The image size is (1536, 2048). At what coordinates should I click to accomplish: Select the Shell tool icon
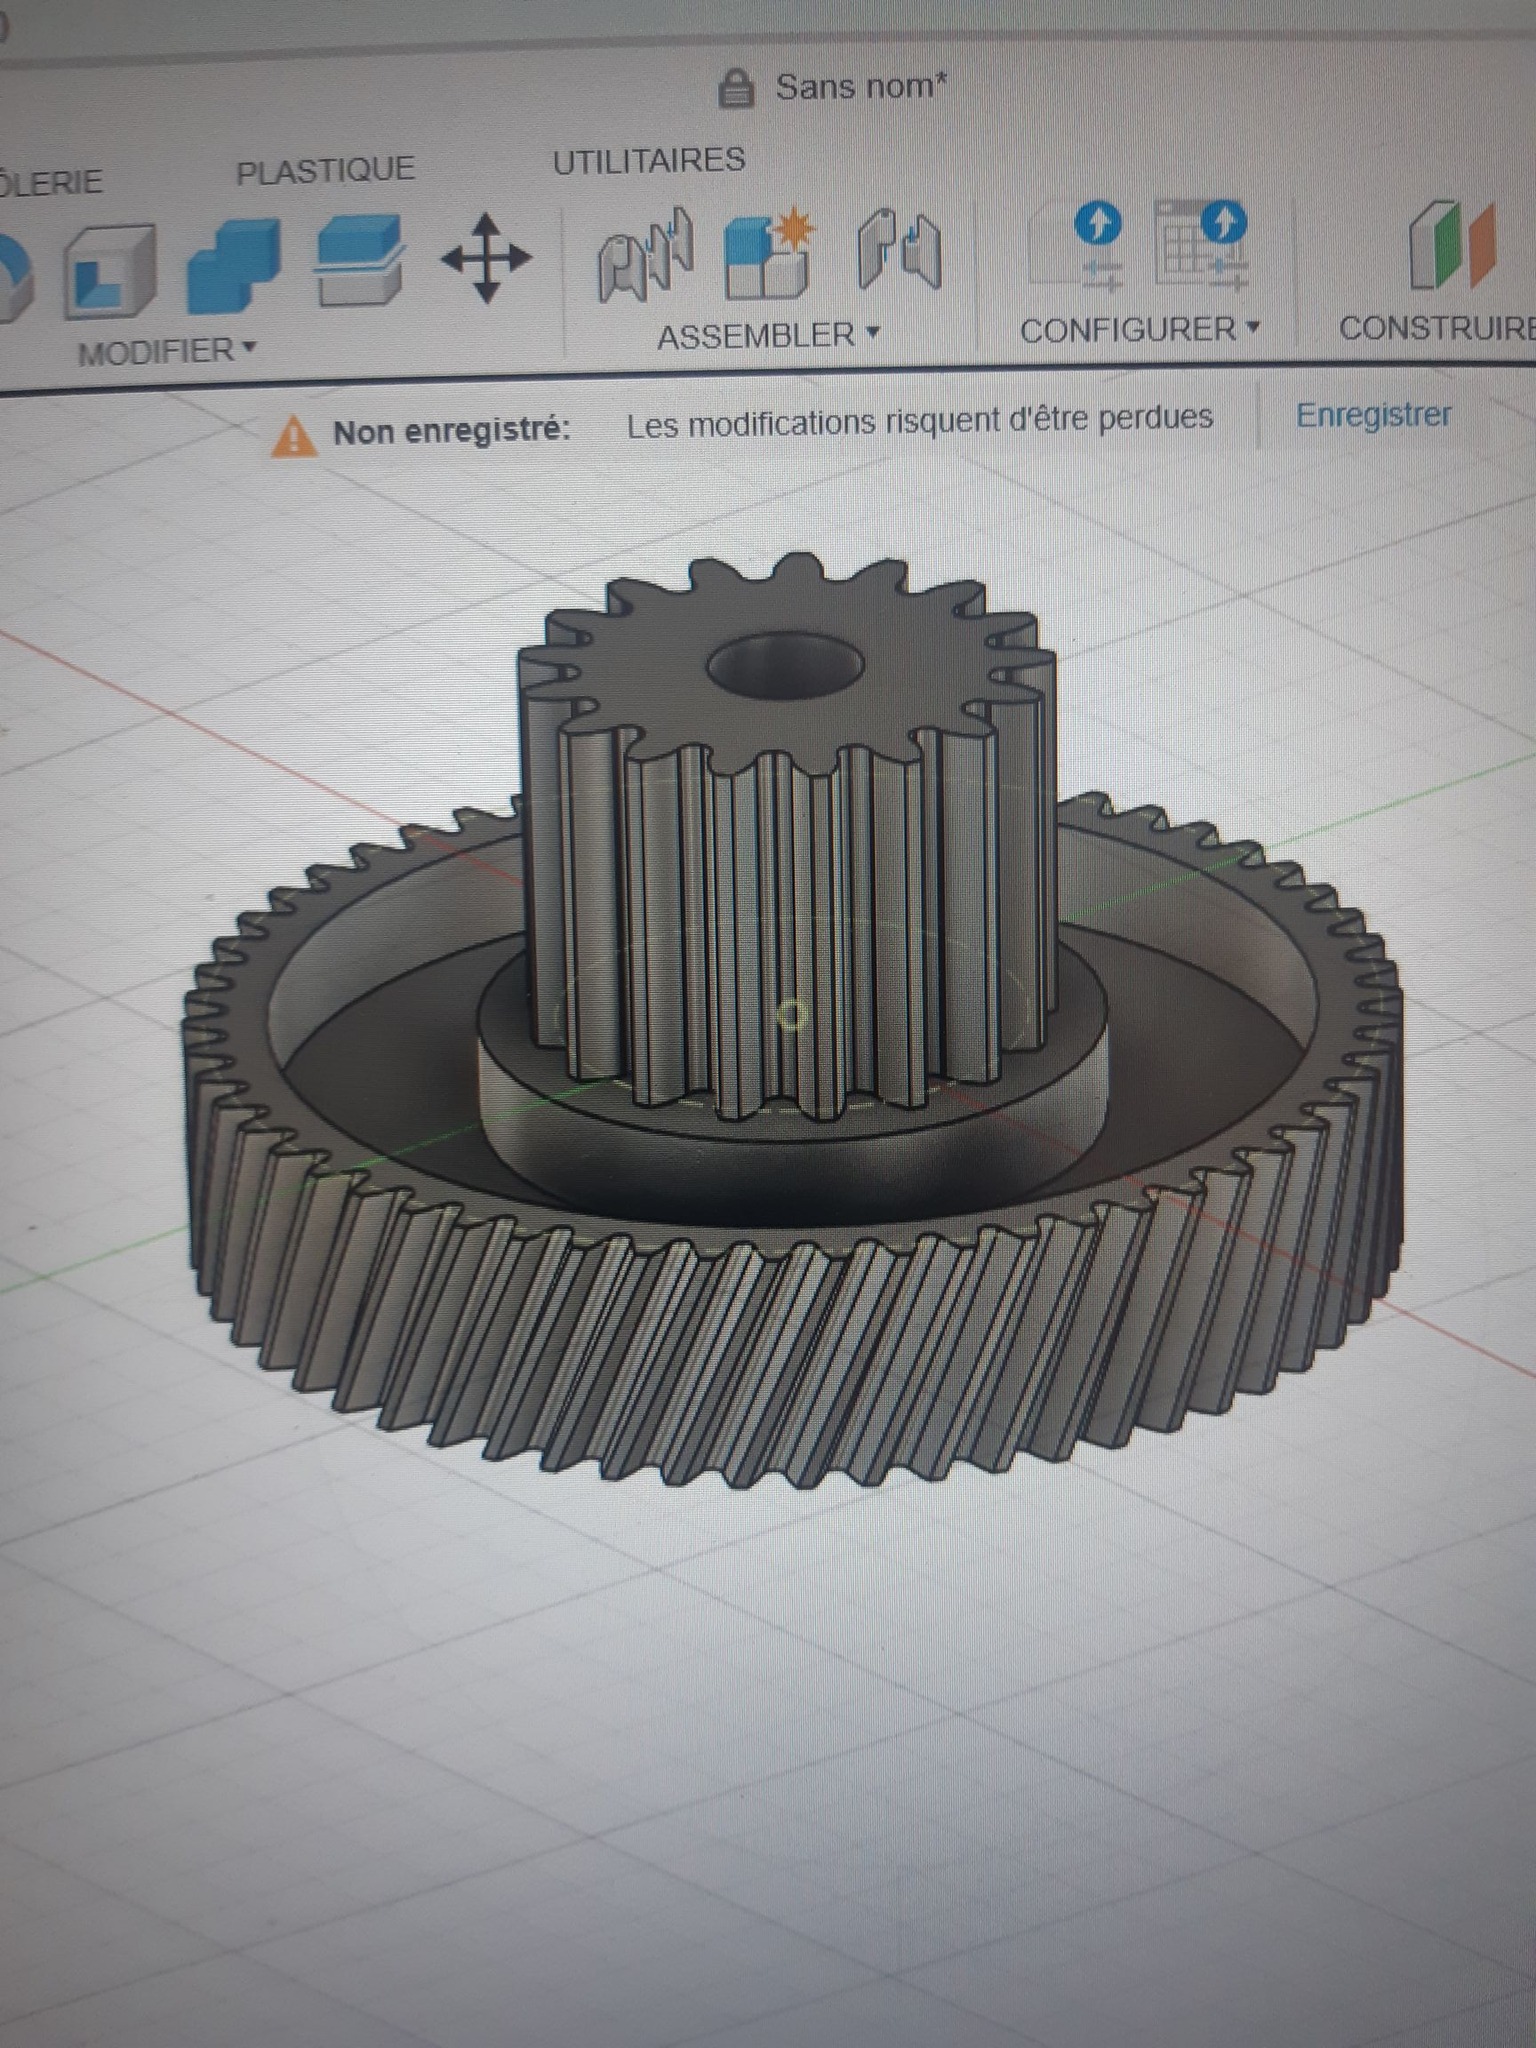[x=110, y=269]
